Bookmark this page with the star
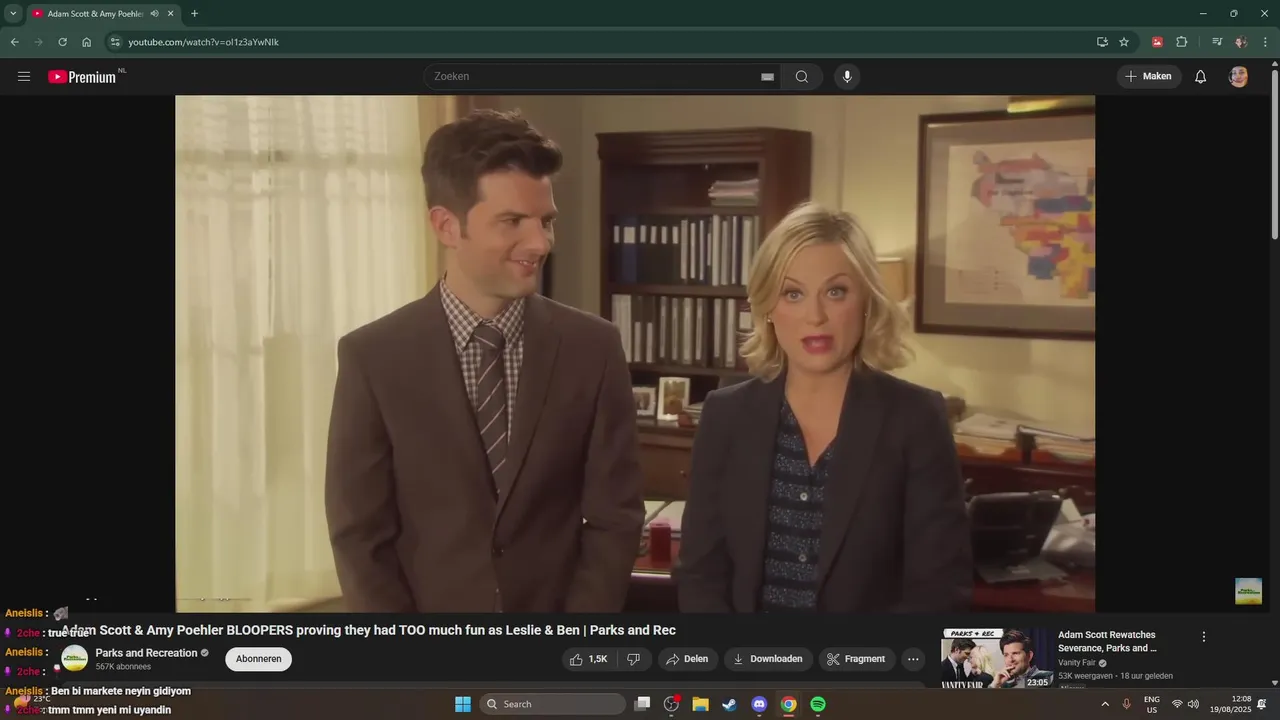This screenshot has width=1280, height=720. [x=1124, y=42]
